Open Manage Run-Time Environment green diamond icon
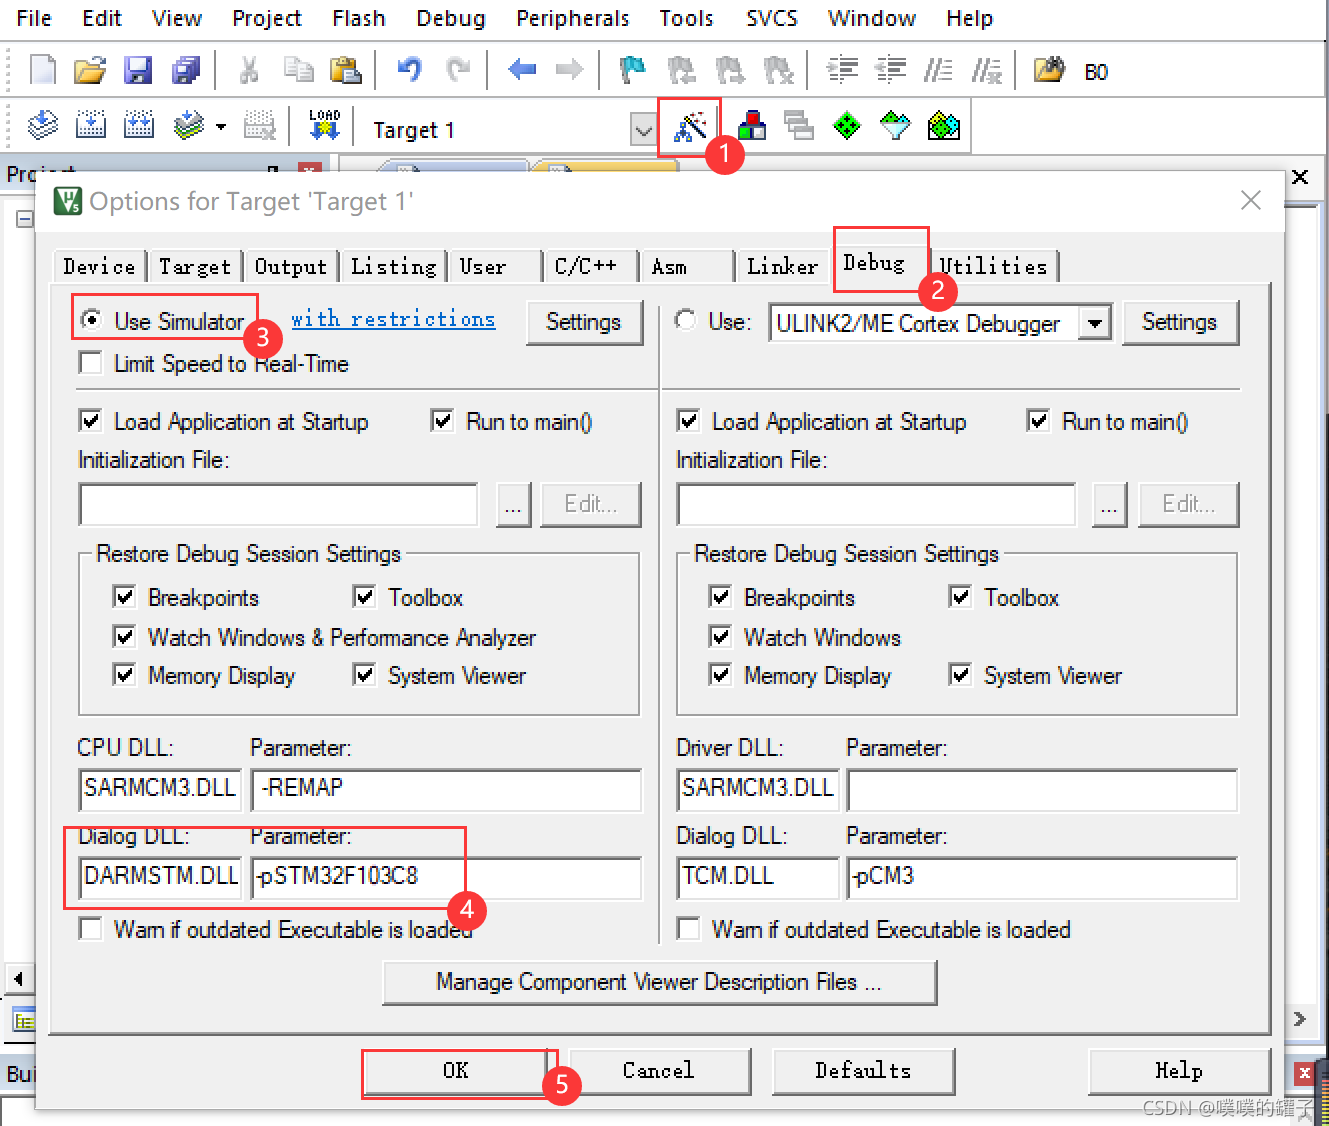 tap(847, 126)
